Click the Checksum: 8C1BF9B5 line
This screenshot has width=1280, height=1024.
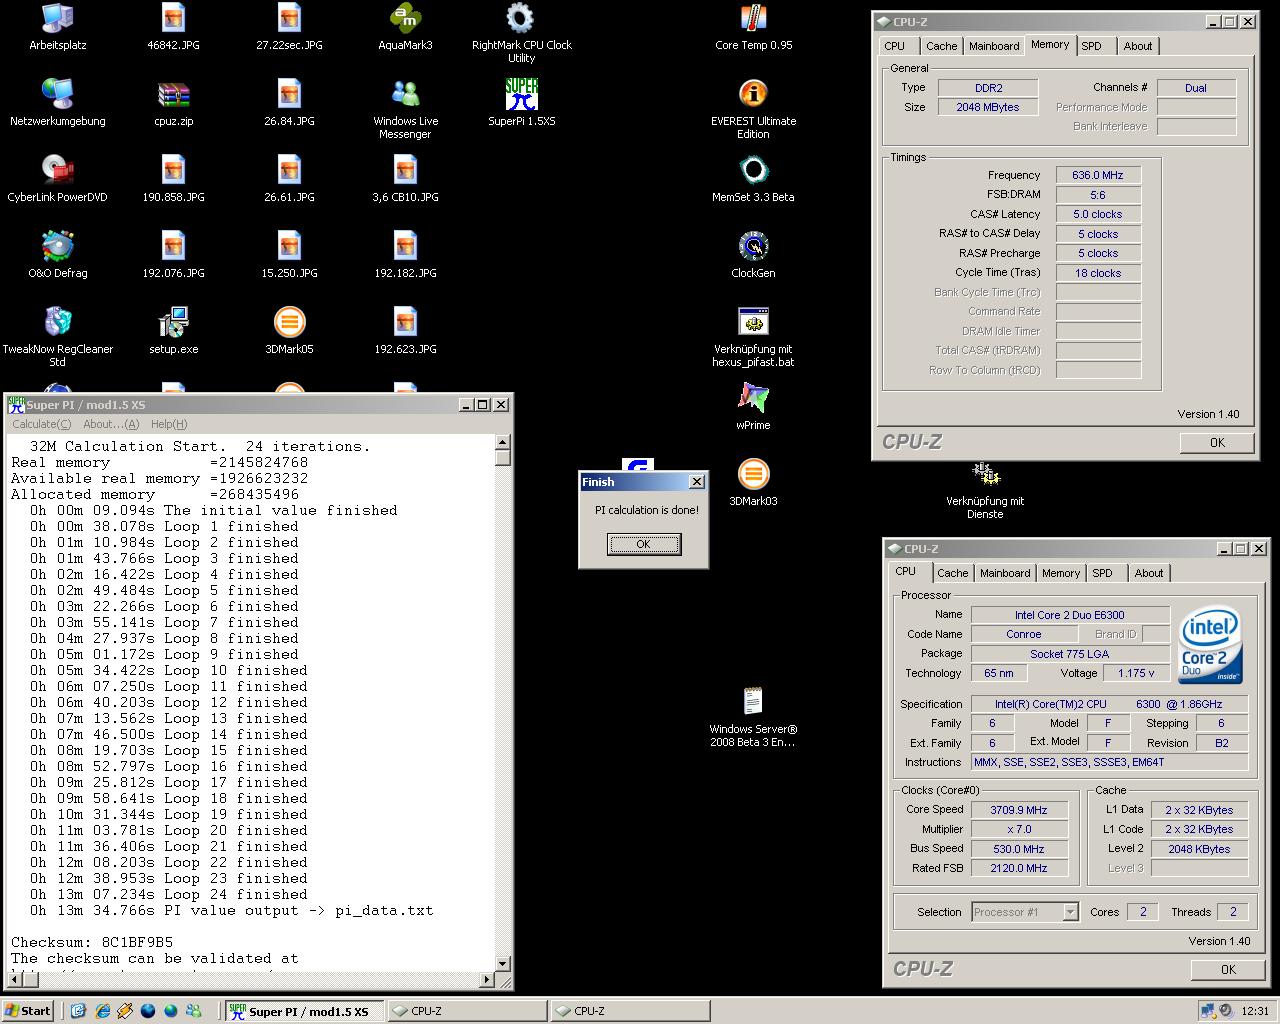[92, 942]
